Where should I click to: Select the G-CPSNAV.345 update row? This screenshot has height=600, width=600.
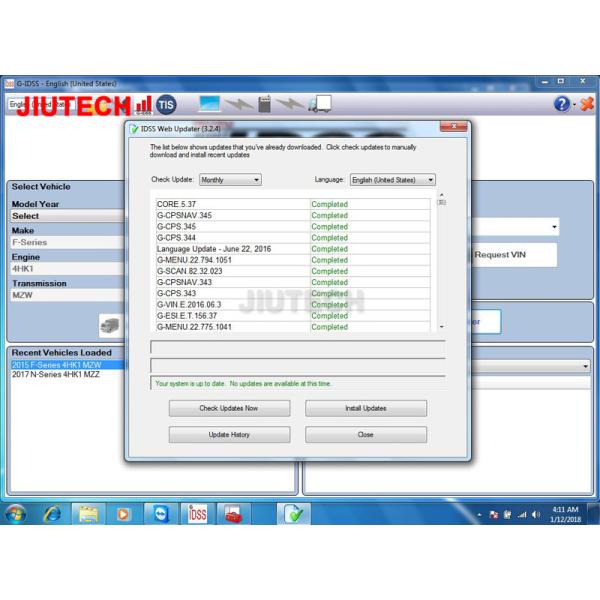pyautogui.click(x=293, y=215)
